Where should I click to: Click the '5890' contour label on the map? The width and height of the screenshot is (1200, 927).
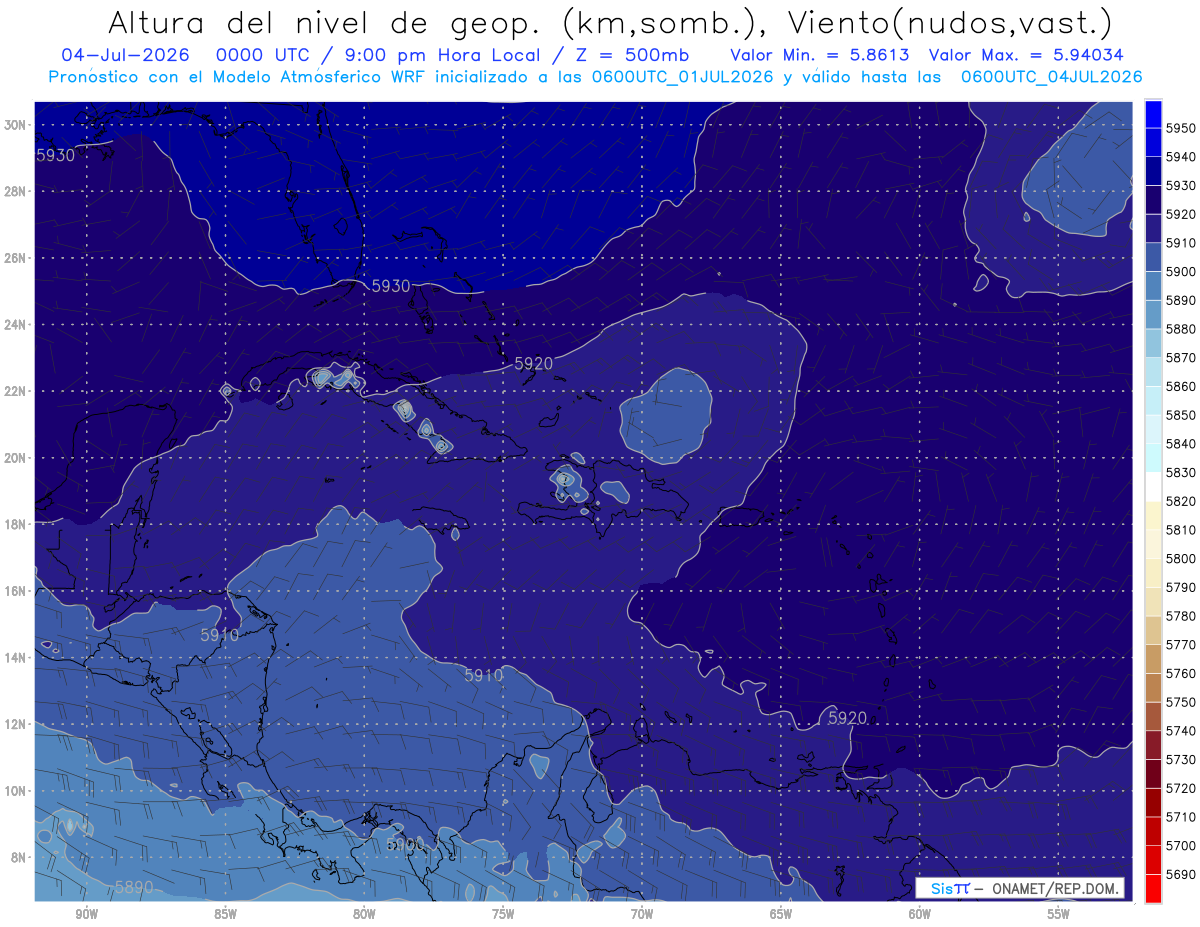coord(134,887)
